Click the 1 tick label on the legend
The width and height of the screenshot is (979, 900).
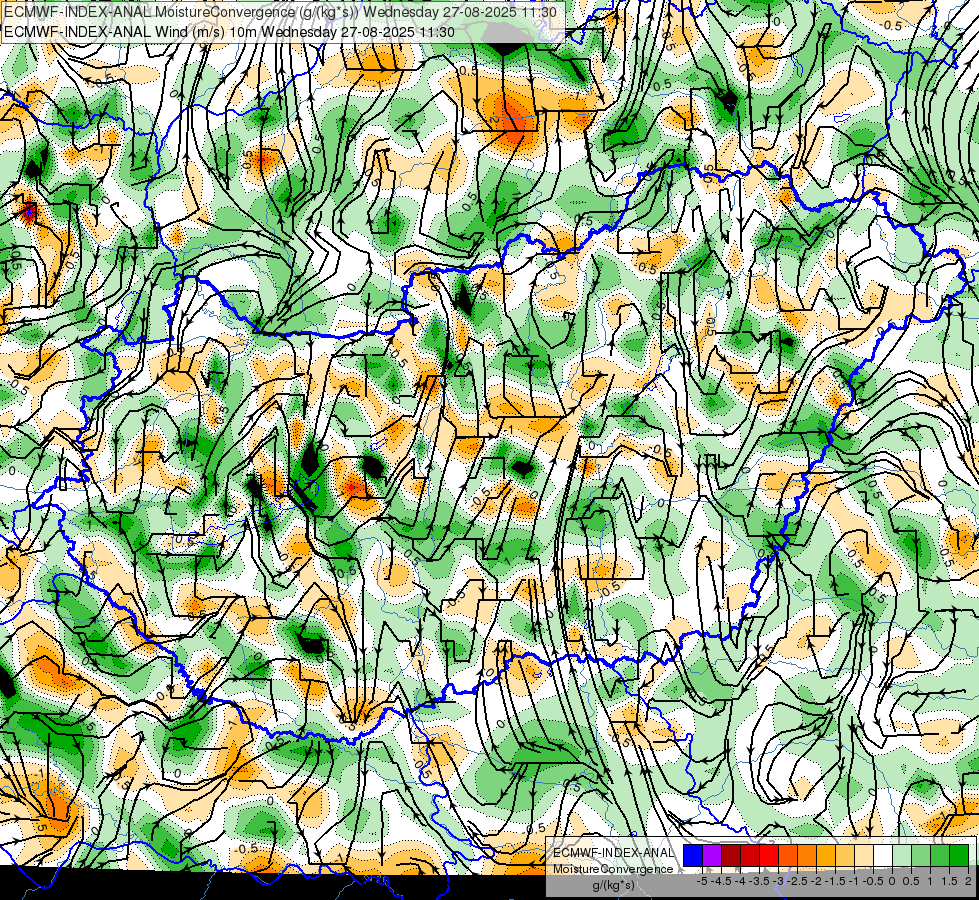click(x=930, y=881)
